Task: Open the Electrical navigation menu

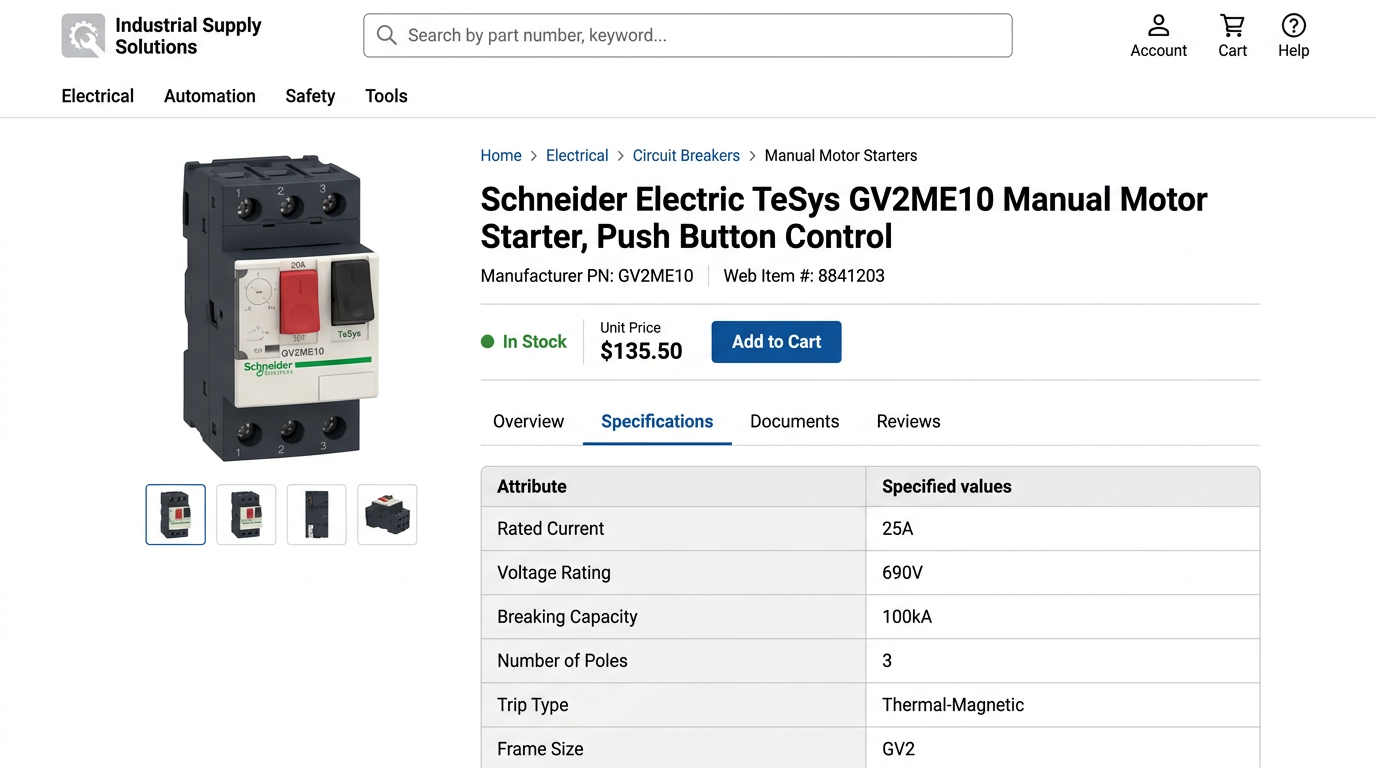Action: click(98, 96)
